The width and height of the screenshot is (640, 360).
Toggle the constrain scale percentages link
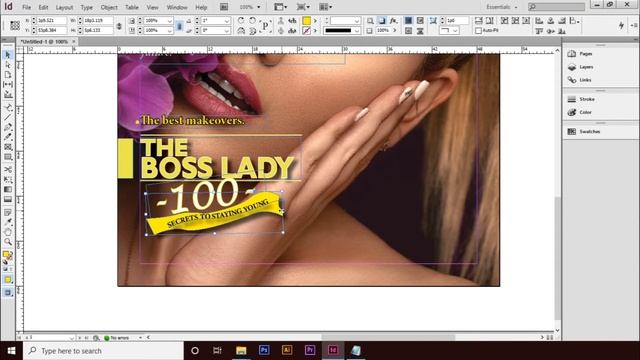tap(179, 26)
